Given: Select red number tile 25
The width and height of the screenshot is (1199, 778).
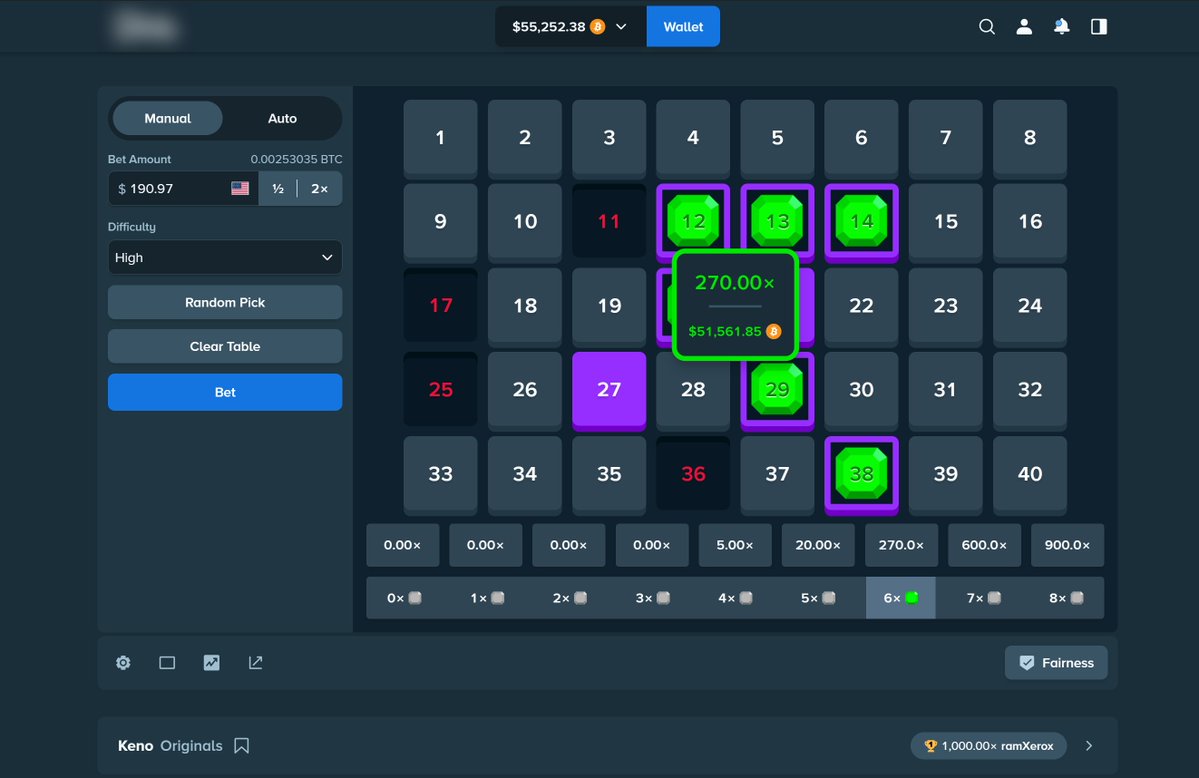Looking at the screenshot, I should tap(440, 389).
